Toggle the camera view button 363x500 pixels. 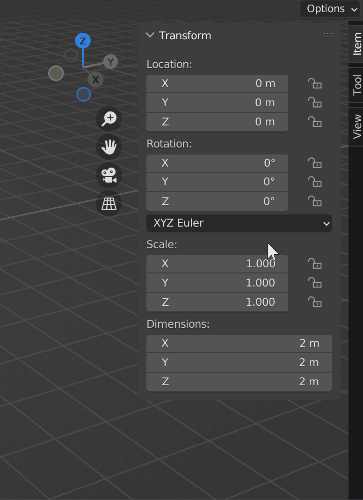point(109,175)
